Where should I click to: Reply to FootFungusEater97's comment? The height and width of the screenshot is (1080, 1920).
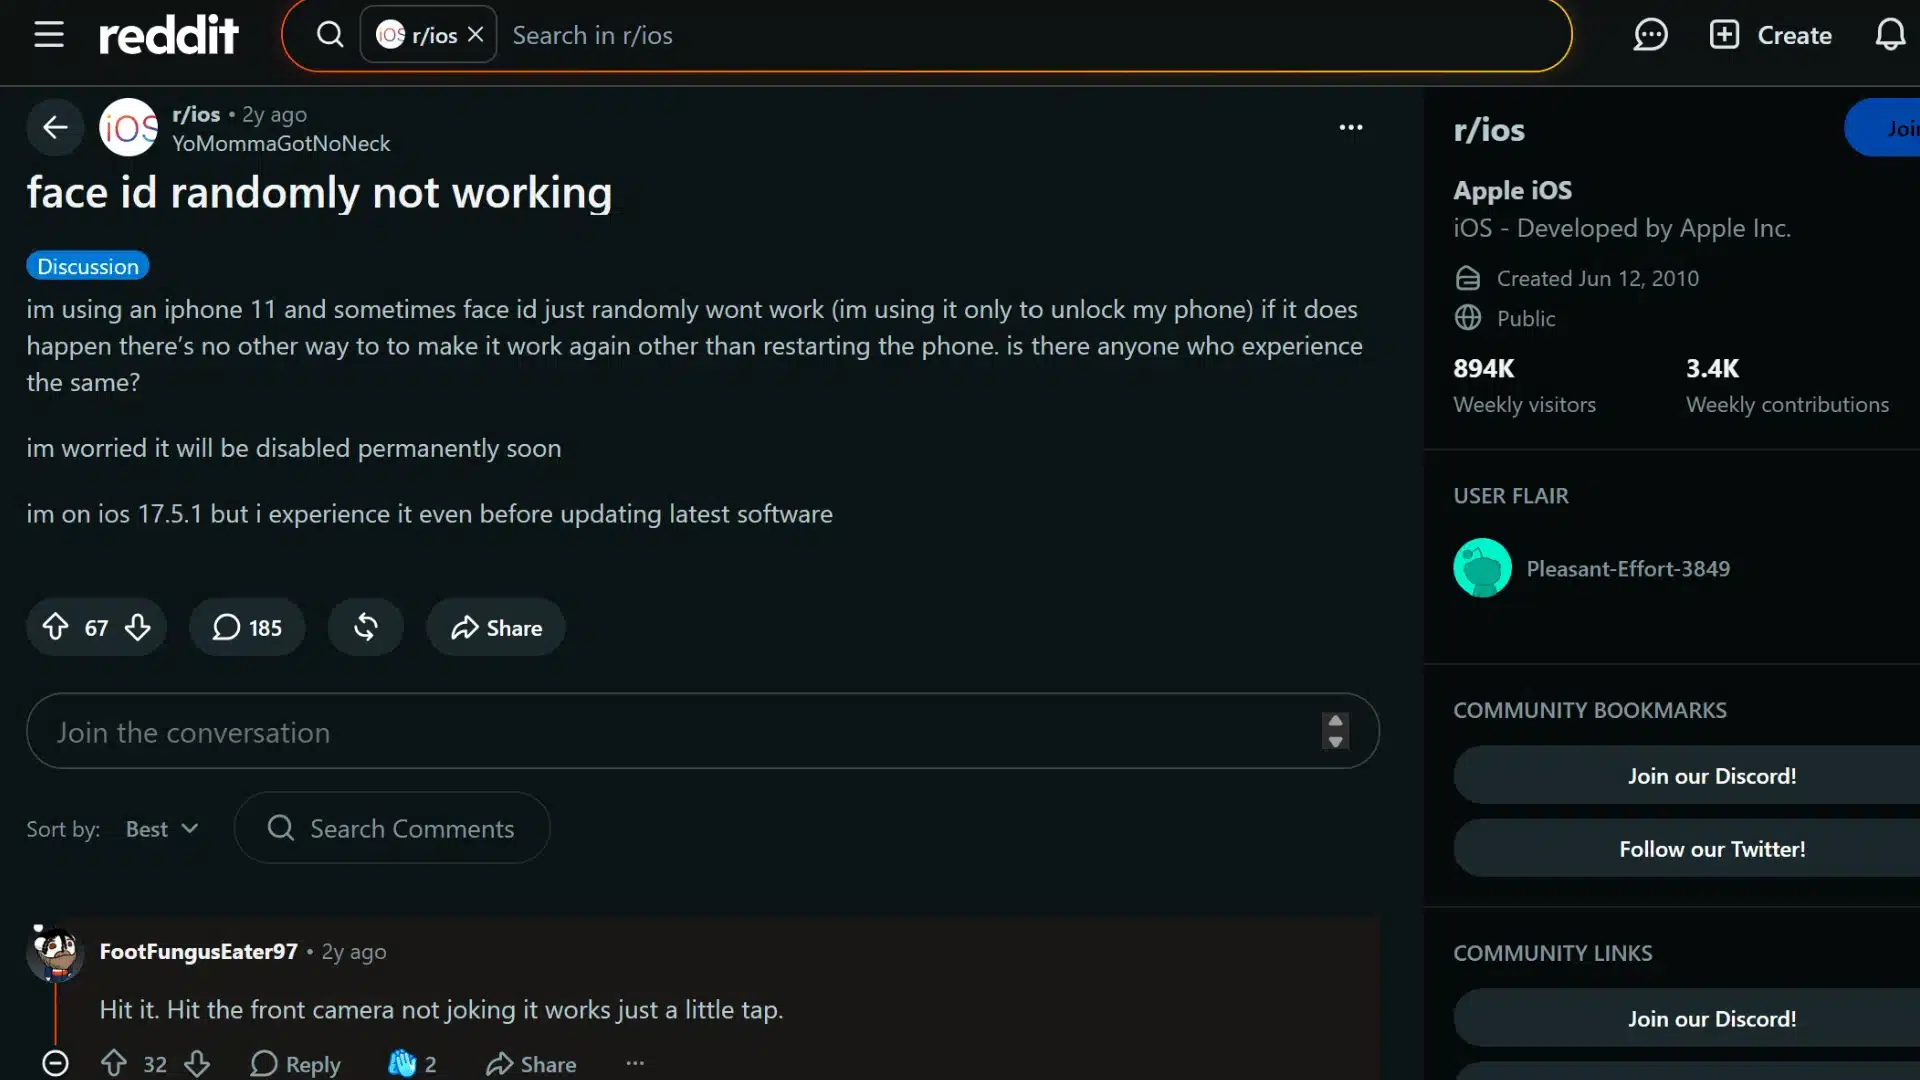(x=295, y=1064)
